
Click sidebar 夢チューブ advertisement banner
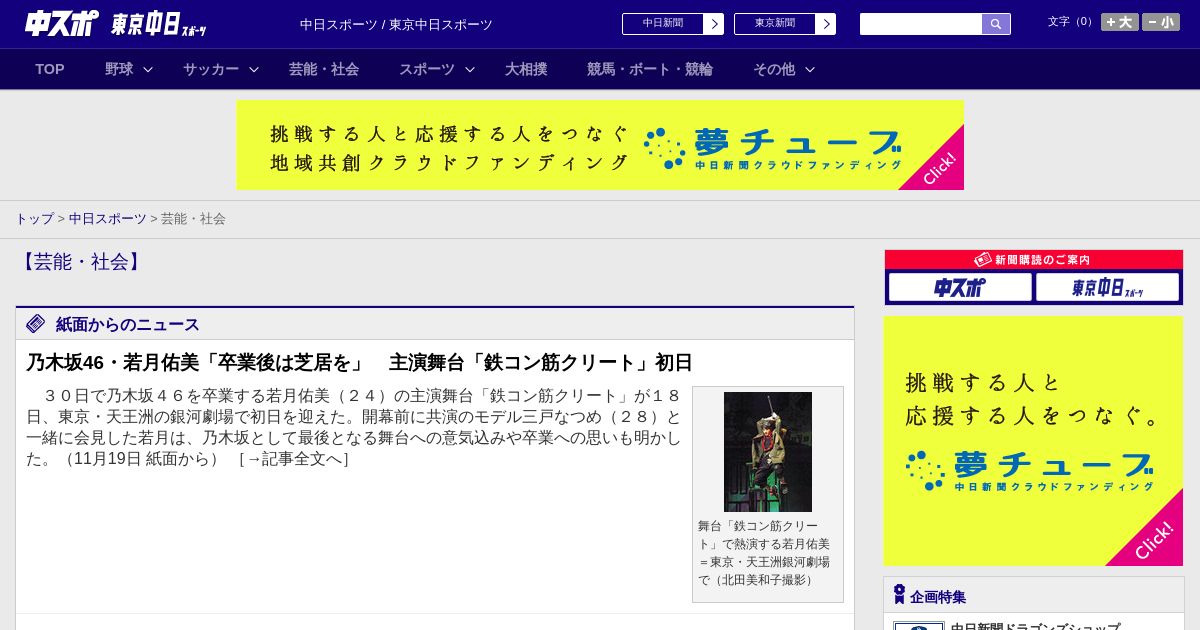click(1033, 441)
